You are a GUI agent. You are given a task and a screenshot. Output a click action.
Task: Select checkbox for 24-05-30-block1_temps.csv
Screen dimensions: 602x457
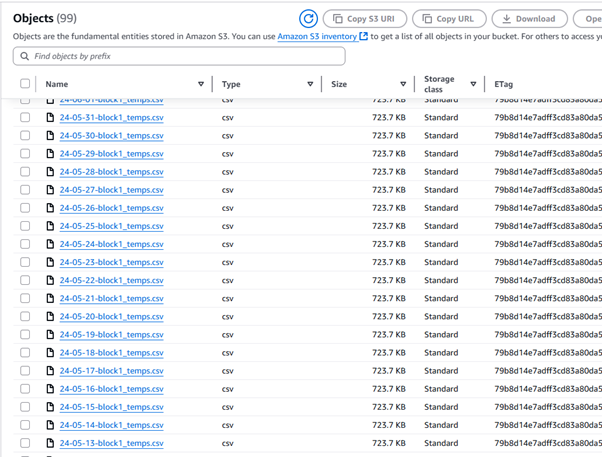coord(25,135)
